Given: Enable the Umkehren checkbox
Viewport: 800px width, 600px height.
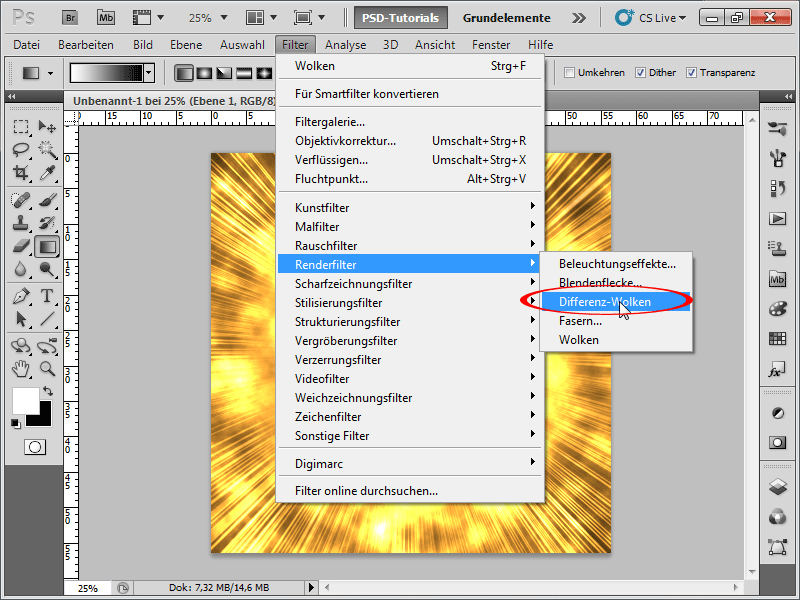Looking at the screenshot, I should 569,72.
